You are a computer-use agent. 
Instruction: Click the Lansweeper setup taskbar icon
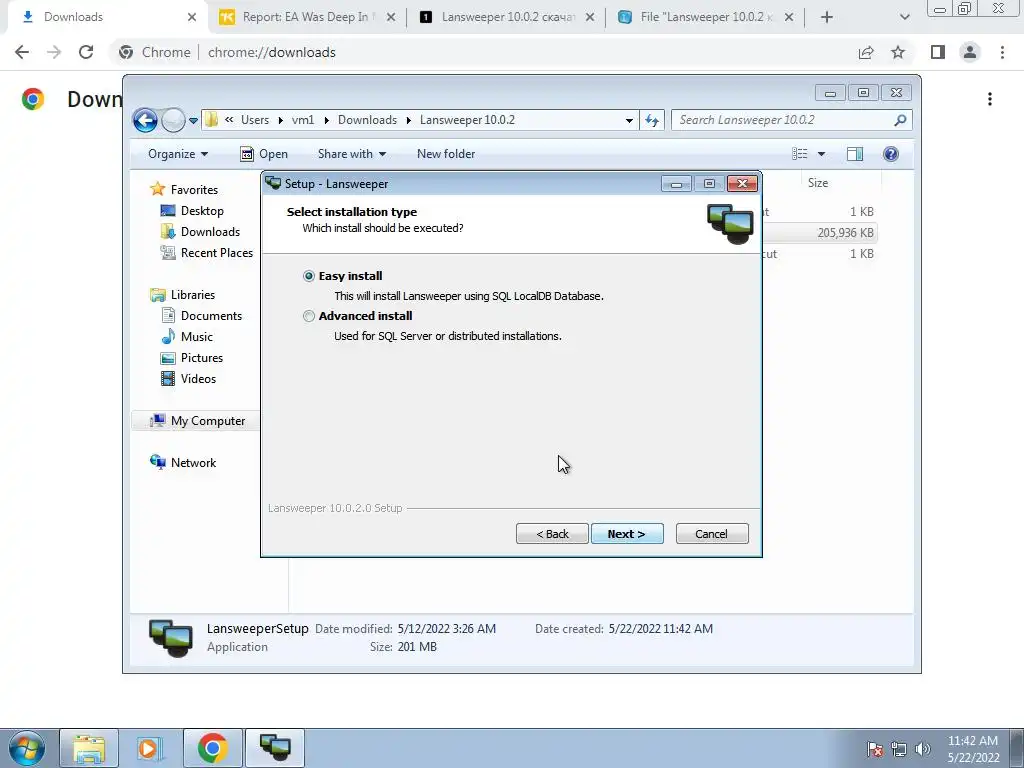275,748
